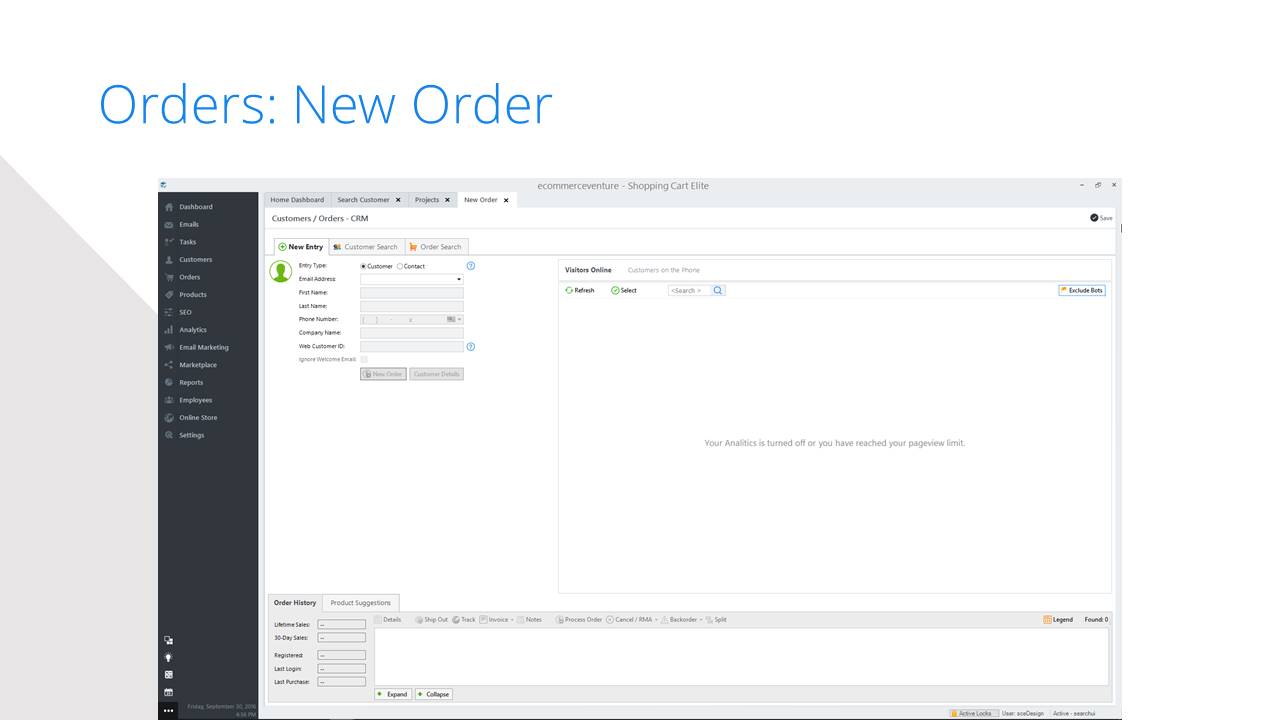Click the Select button in Visitors Online

(x=624, y=290)
